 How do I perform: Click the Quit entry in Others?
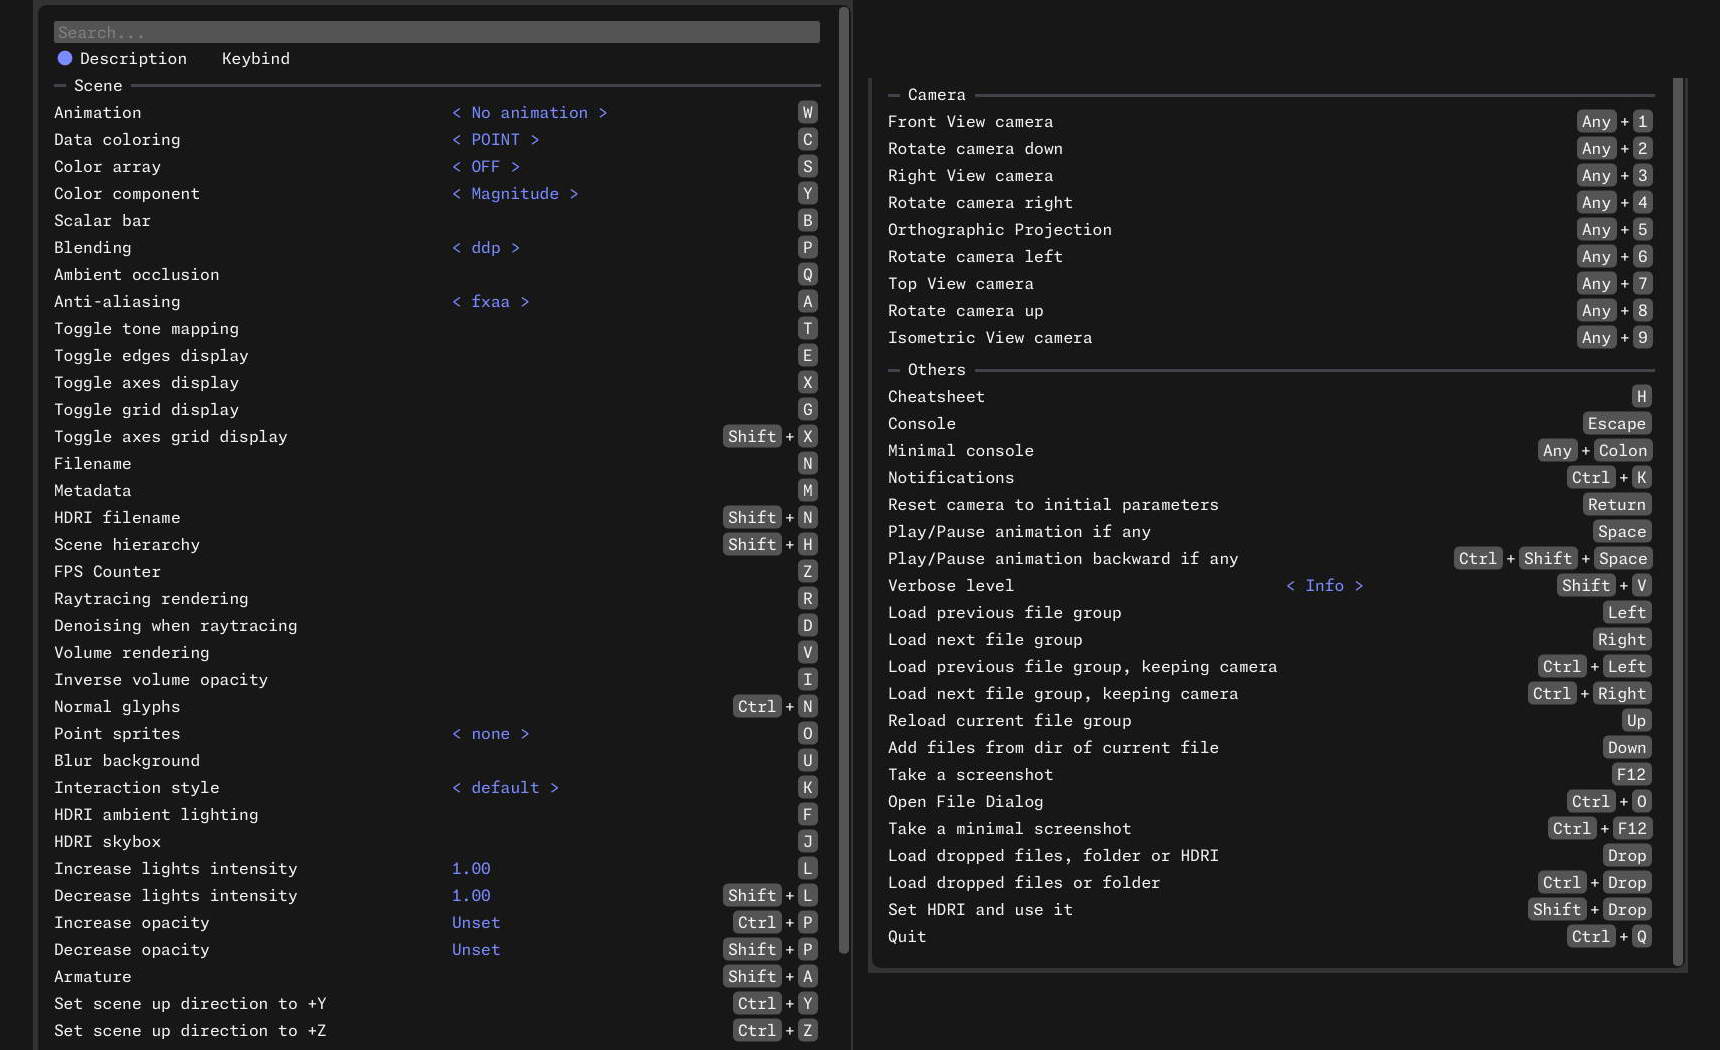pyautogui.click(x=907, y=937)
